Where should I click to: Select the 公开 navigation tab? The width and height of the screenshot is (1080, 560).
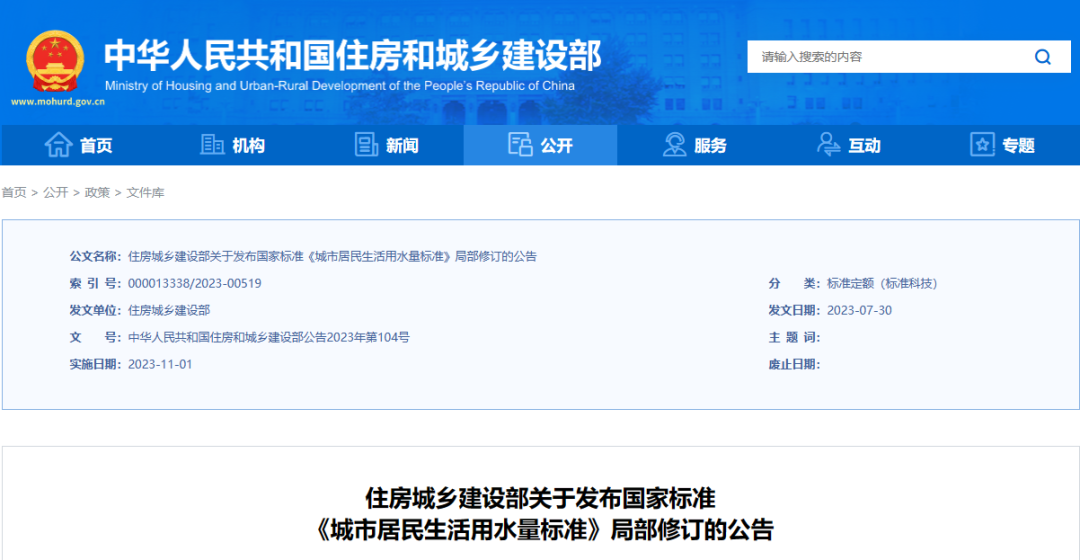[540, 145]
